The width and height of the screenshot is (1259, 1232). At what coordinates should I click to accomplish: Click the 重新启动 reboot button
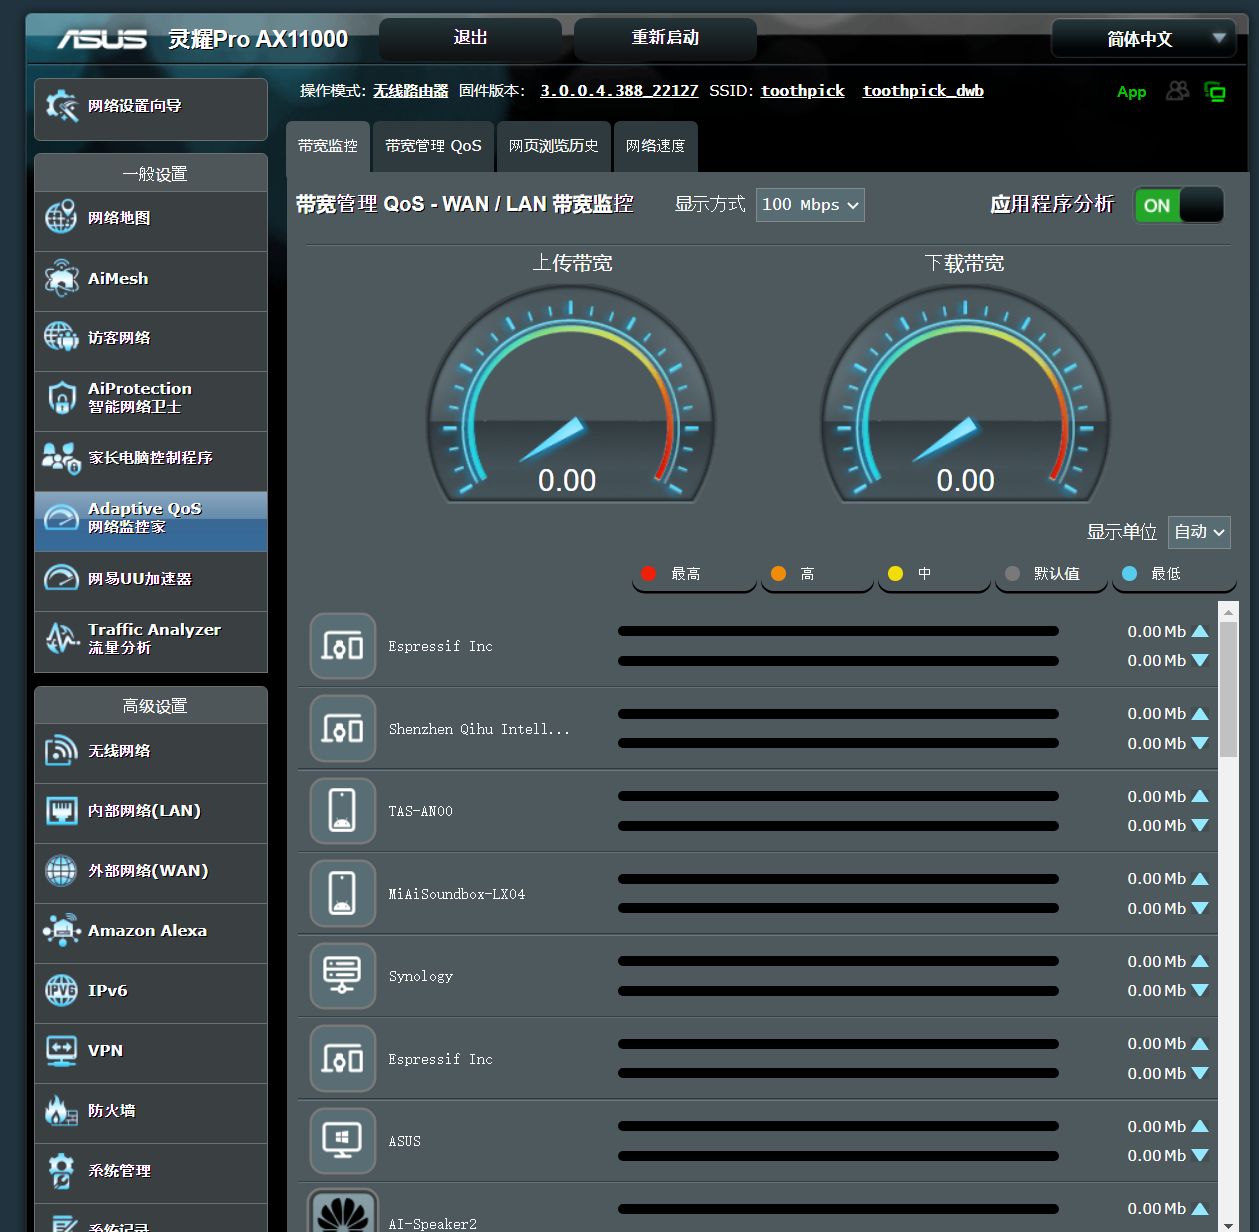[x=665, y=38]
